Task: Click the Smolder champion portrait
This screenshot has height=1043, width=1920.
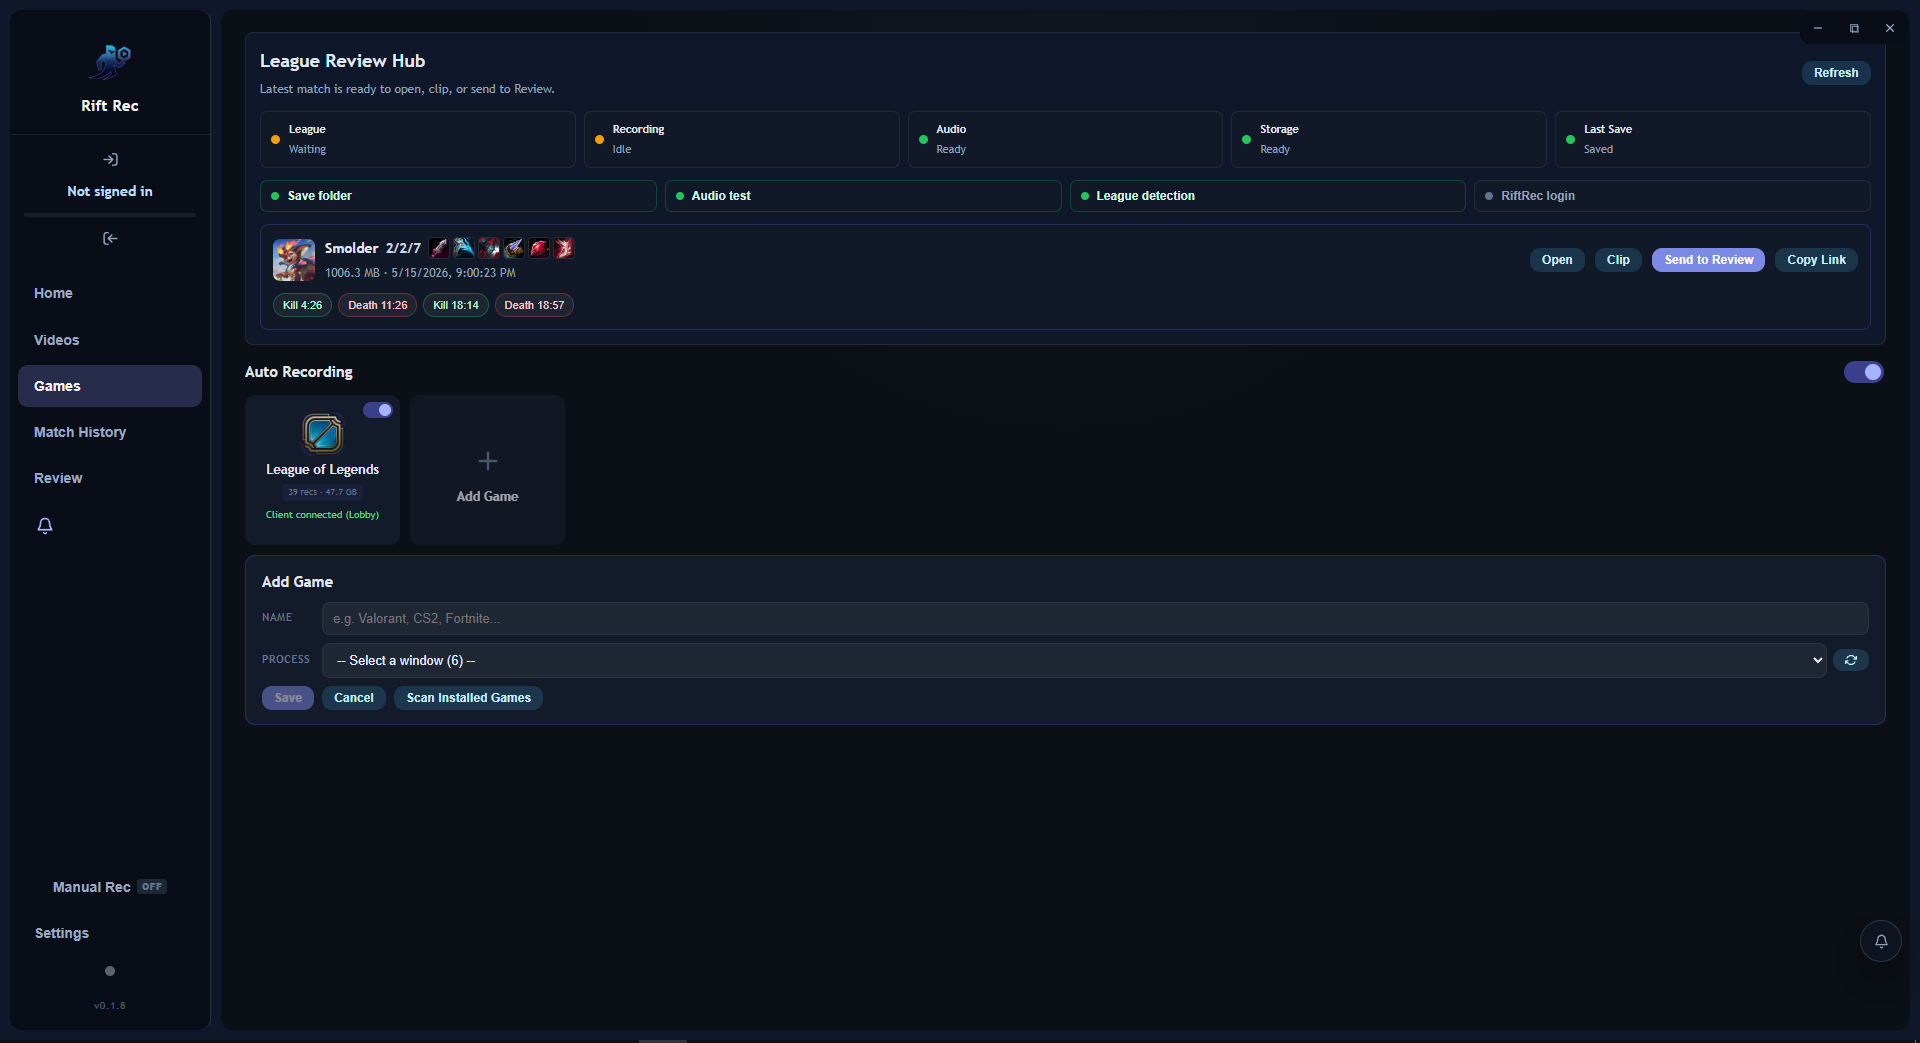Action: coord(294,260)
